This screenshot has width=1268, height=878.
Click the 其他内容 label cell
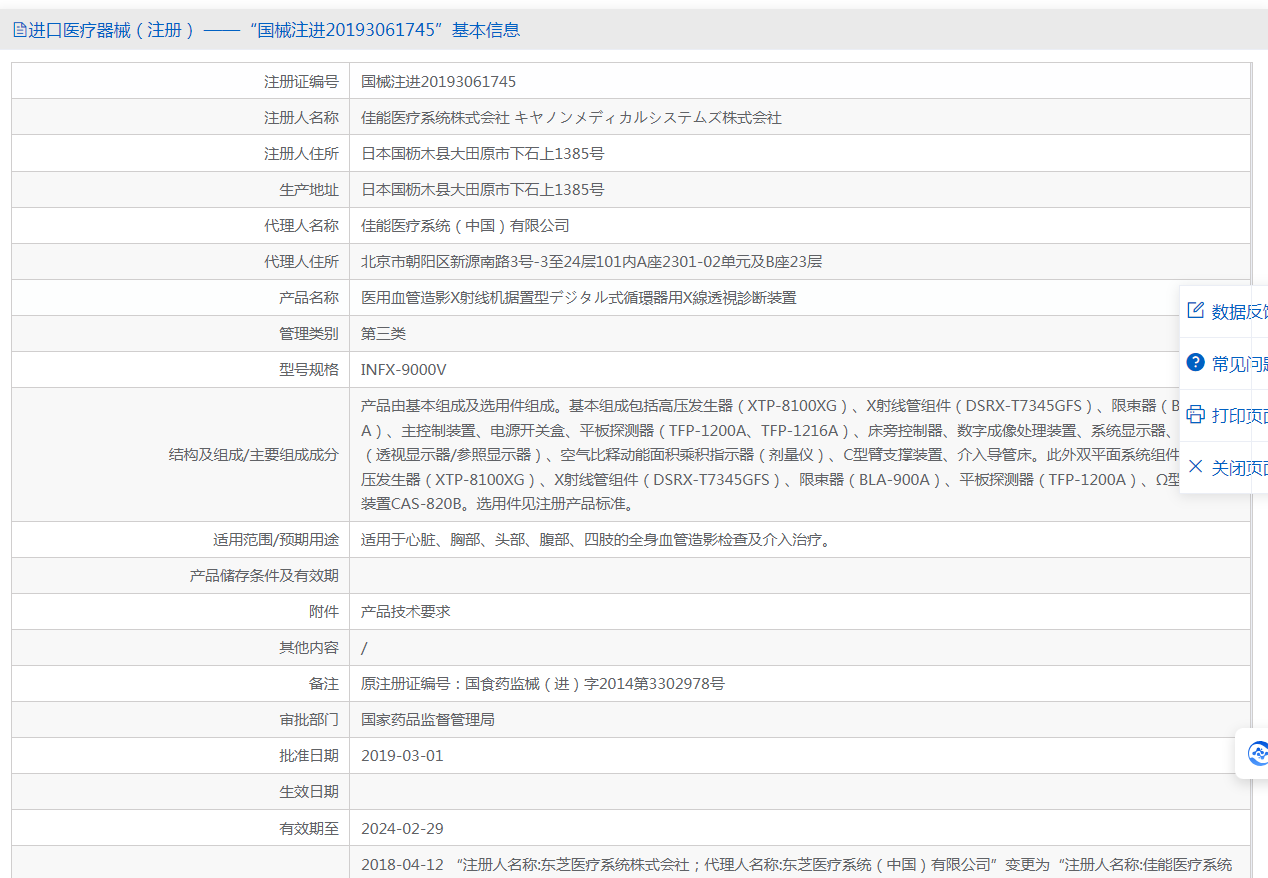point(180,647)
